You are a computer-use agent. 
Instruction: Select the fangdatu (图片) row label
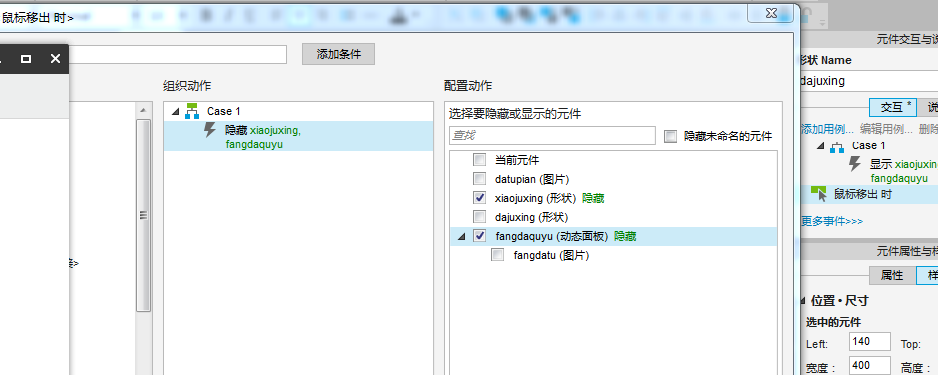551,255
